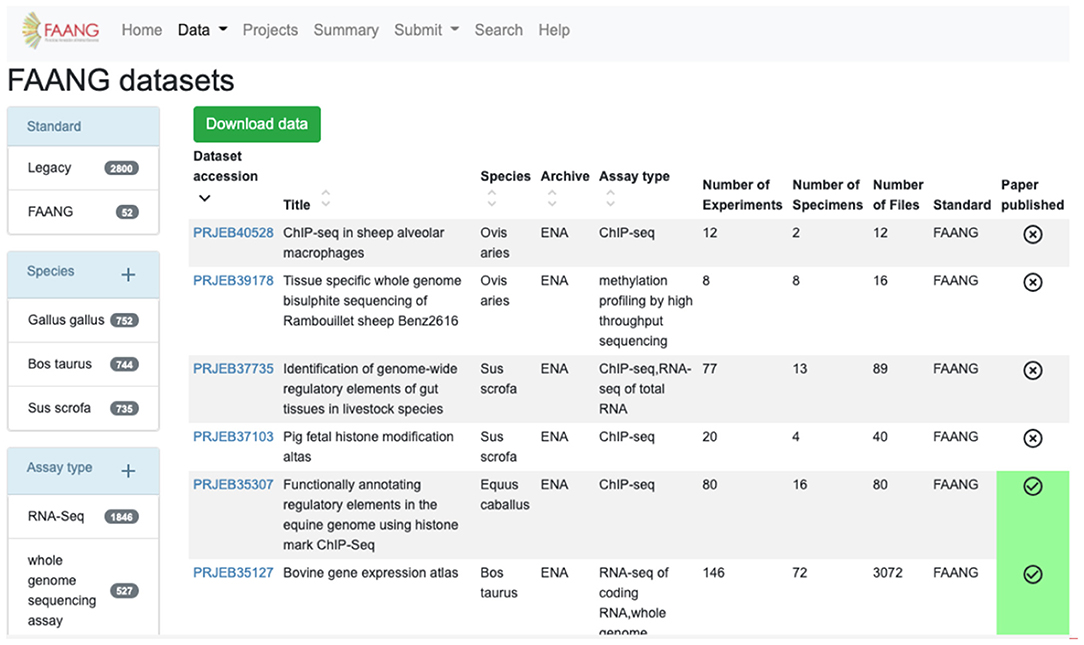This screenshot has height=645, width=1084.
Task: Click the 'Number of Specimens' column header
Action: click(828, 195)
